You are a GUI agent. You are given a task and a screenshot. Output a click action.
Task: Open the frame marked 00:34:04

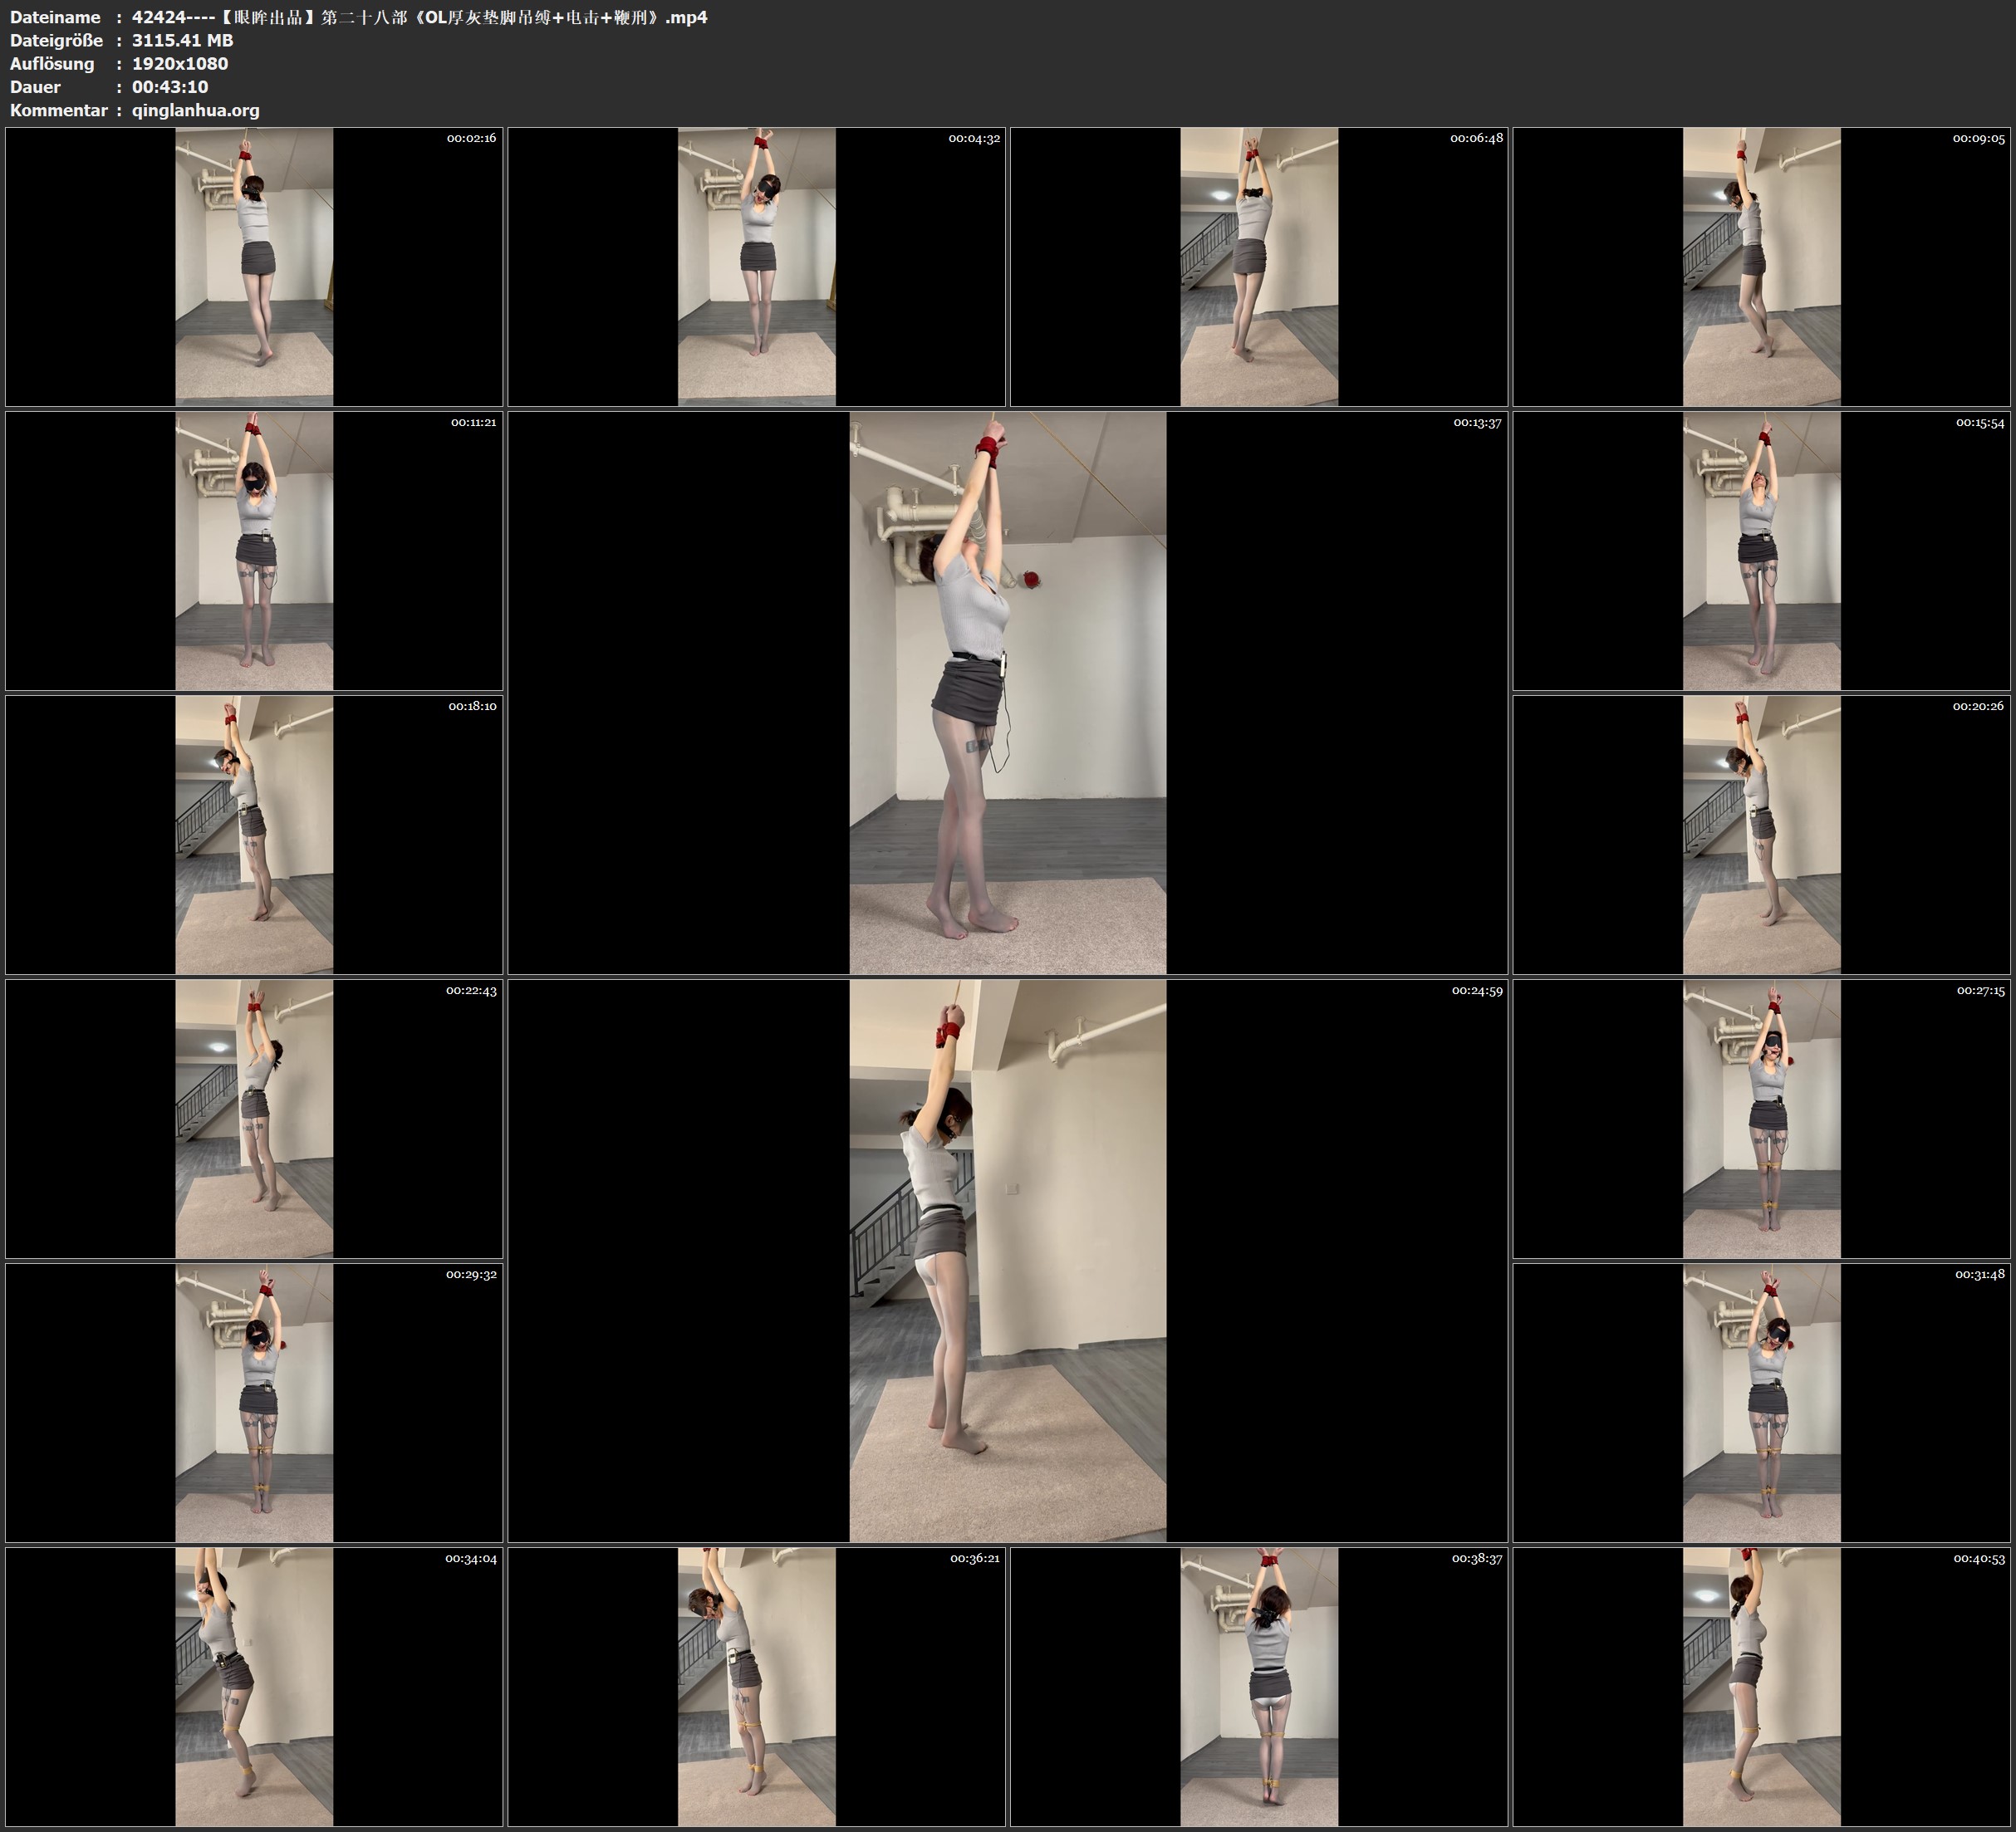click(x=254, y=1686)
